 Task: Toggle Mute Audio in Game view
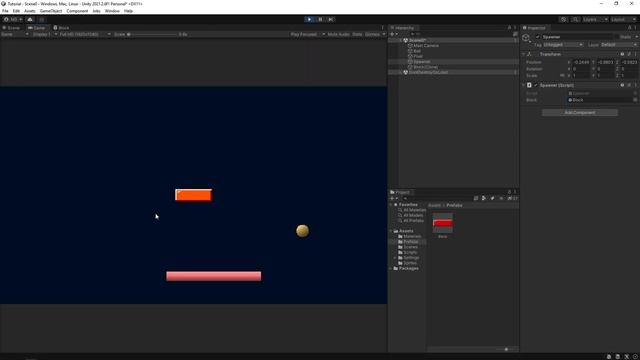[338, 34]
